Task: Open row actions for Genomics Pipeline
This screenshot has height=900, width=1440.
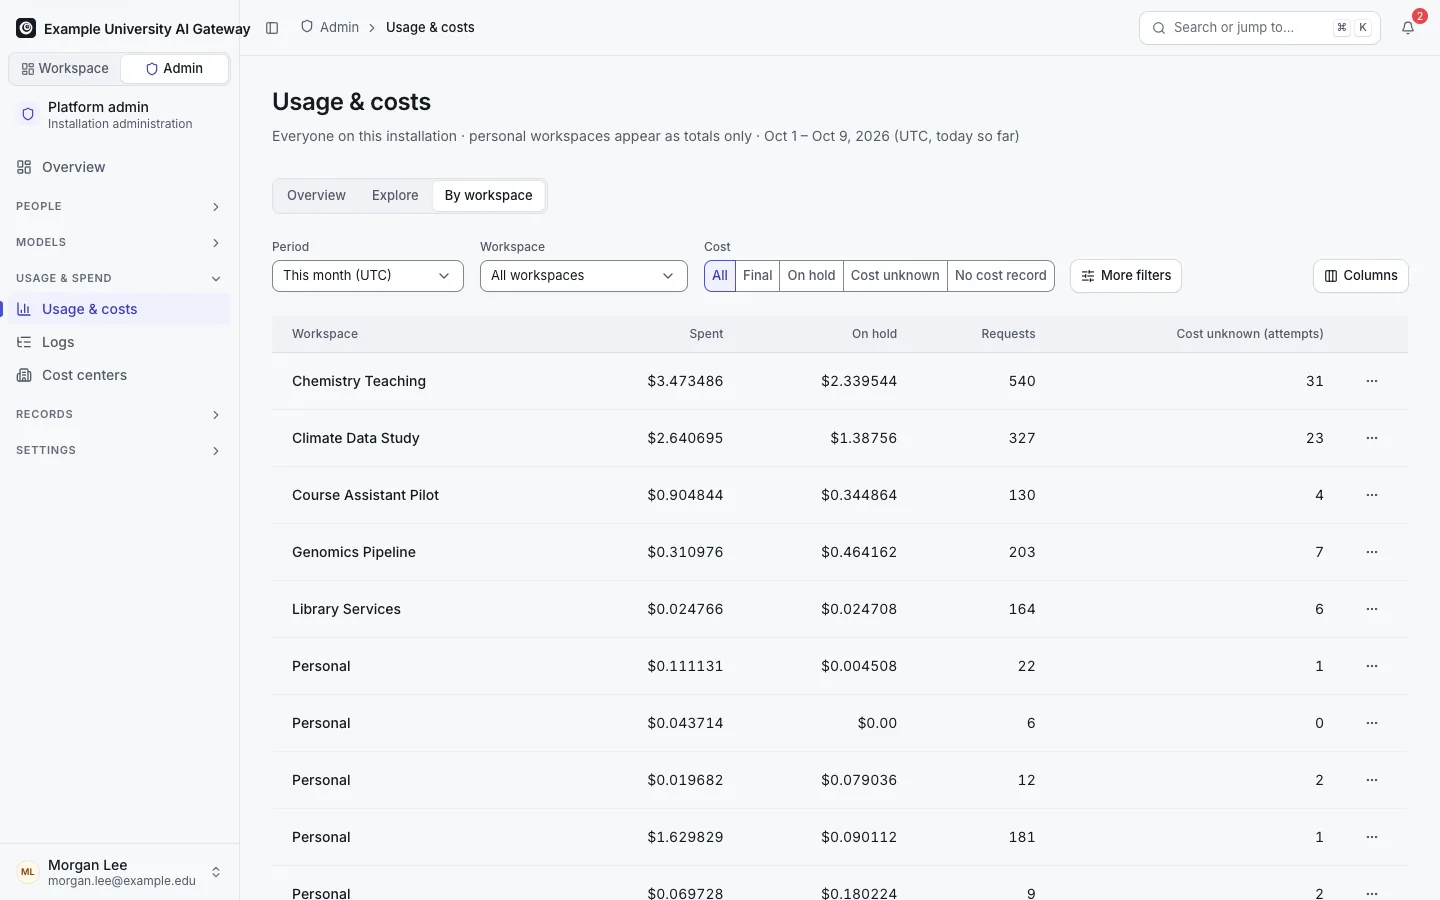Action: [x=1372, y=552]
